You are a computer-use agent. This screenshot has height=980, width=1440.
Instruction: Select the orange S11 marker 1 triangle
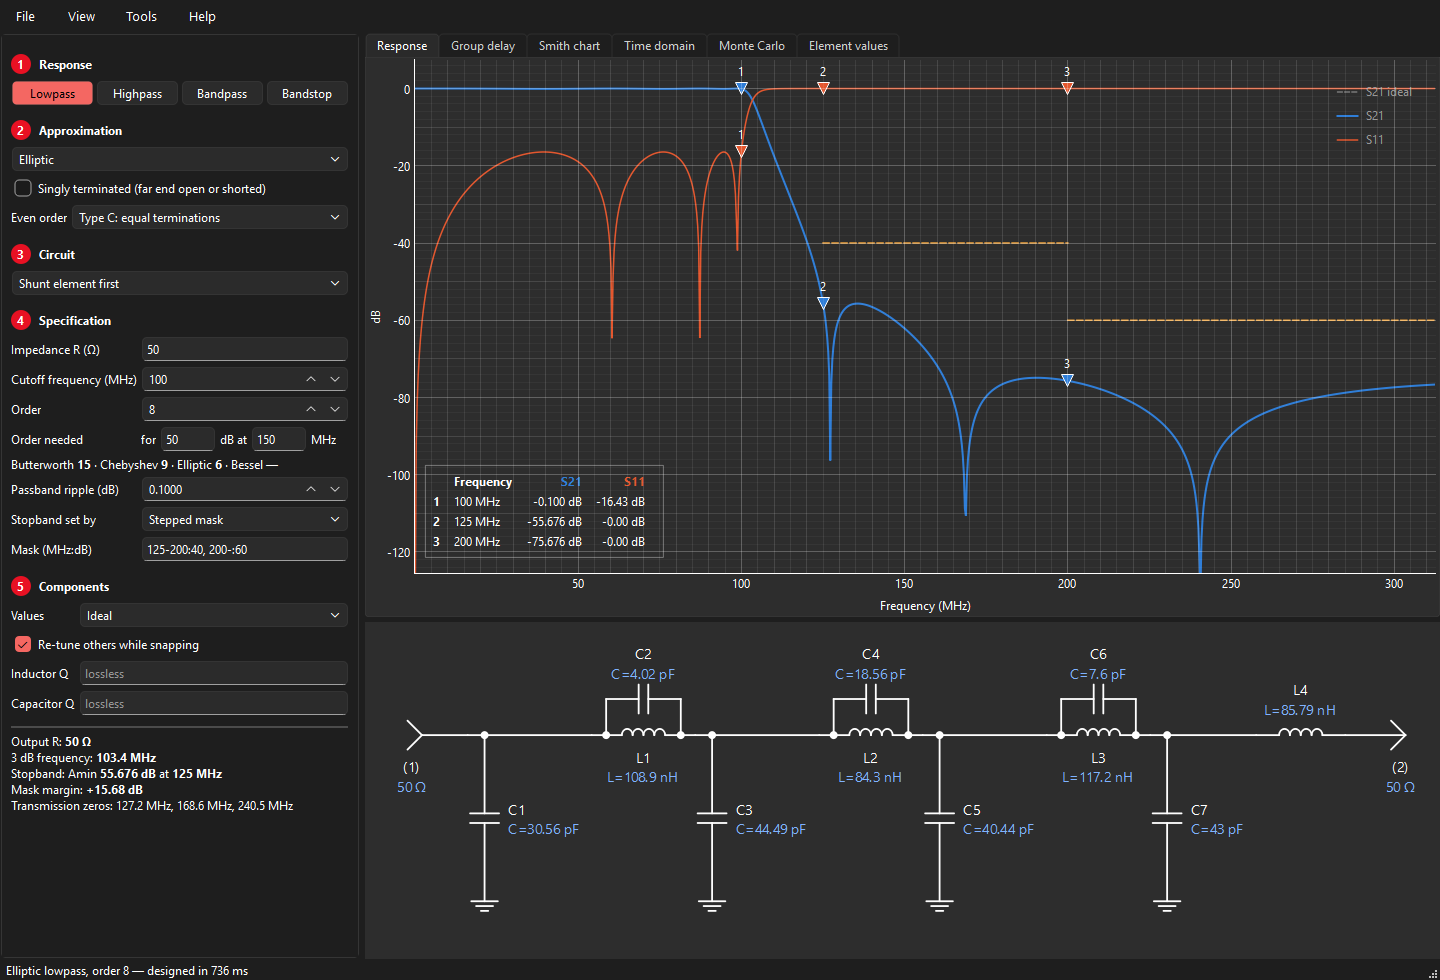click(741, 151)
